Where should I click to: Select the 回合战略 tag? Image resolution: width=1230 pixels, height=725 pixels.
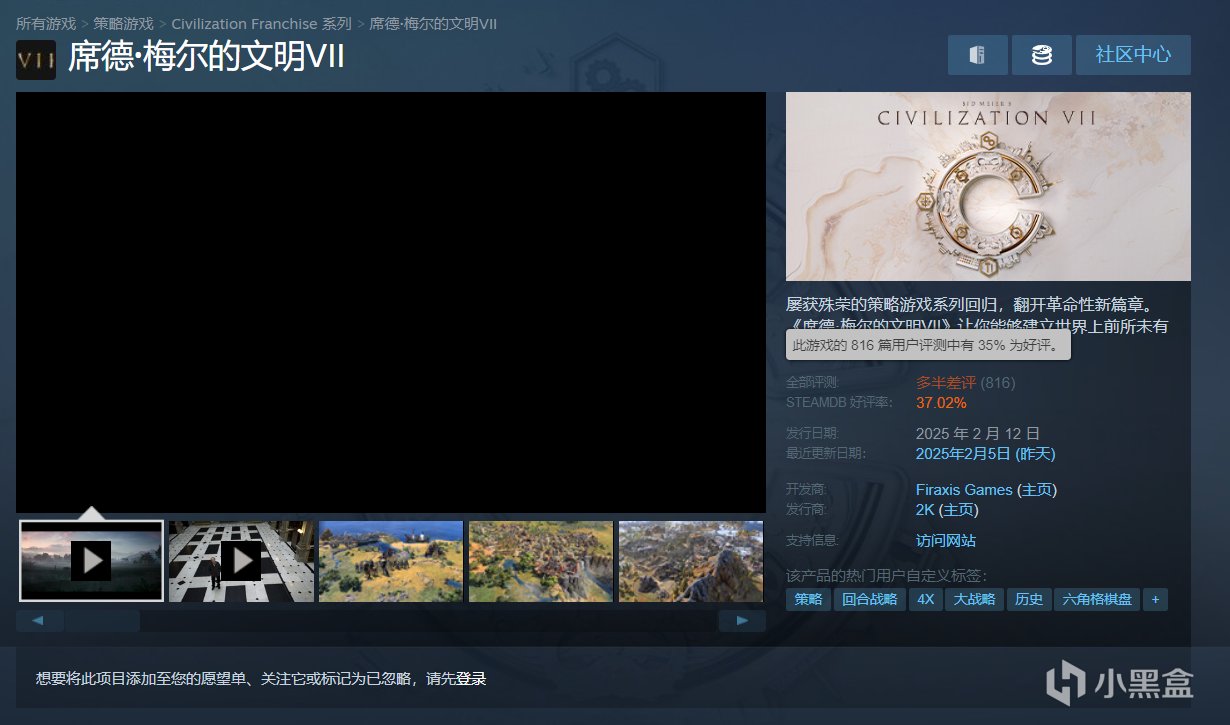pos(870,600)
